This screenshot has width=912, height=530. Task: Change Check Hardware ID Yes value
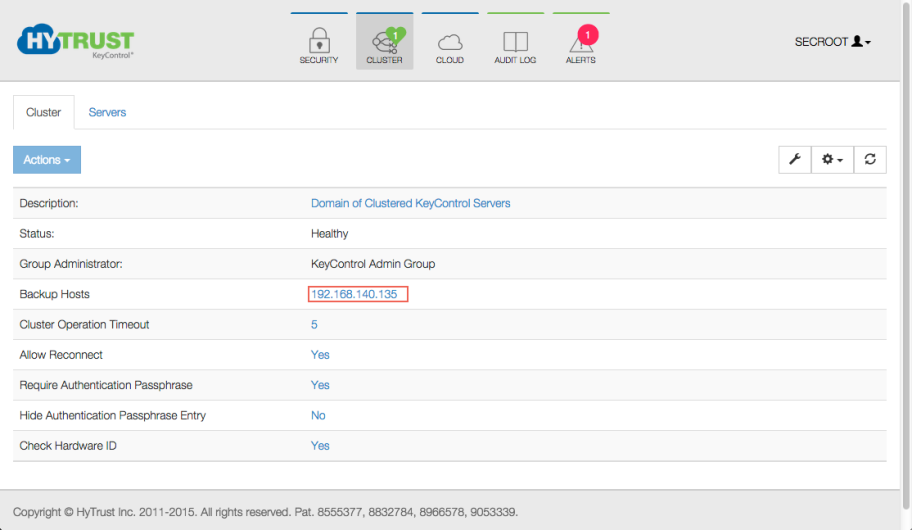coord(320,446)
